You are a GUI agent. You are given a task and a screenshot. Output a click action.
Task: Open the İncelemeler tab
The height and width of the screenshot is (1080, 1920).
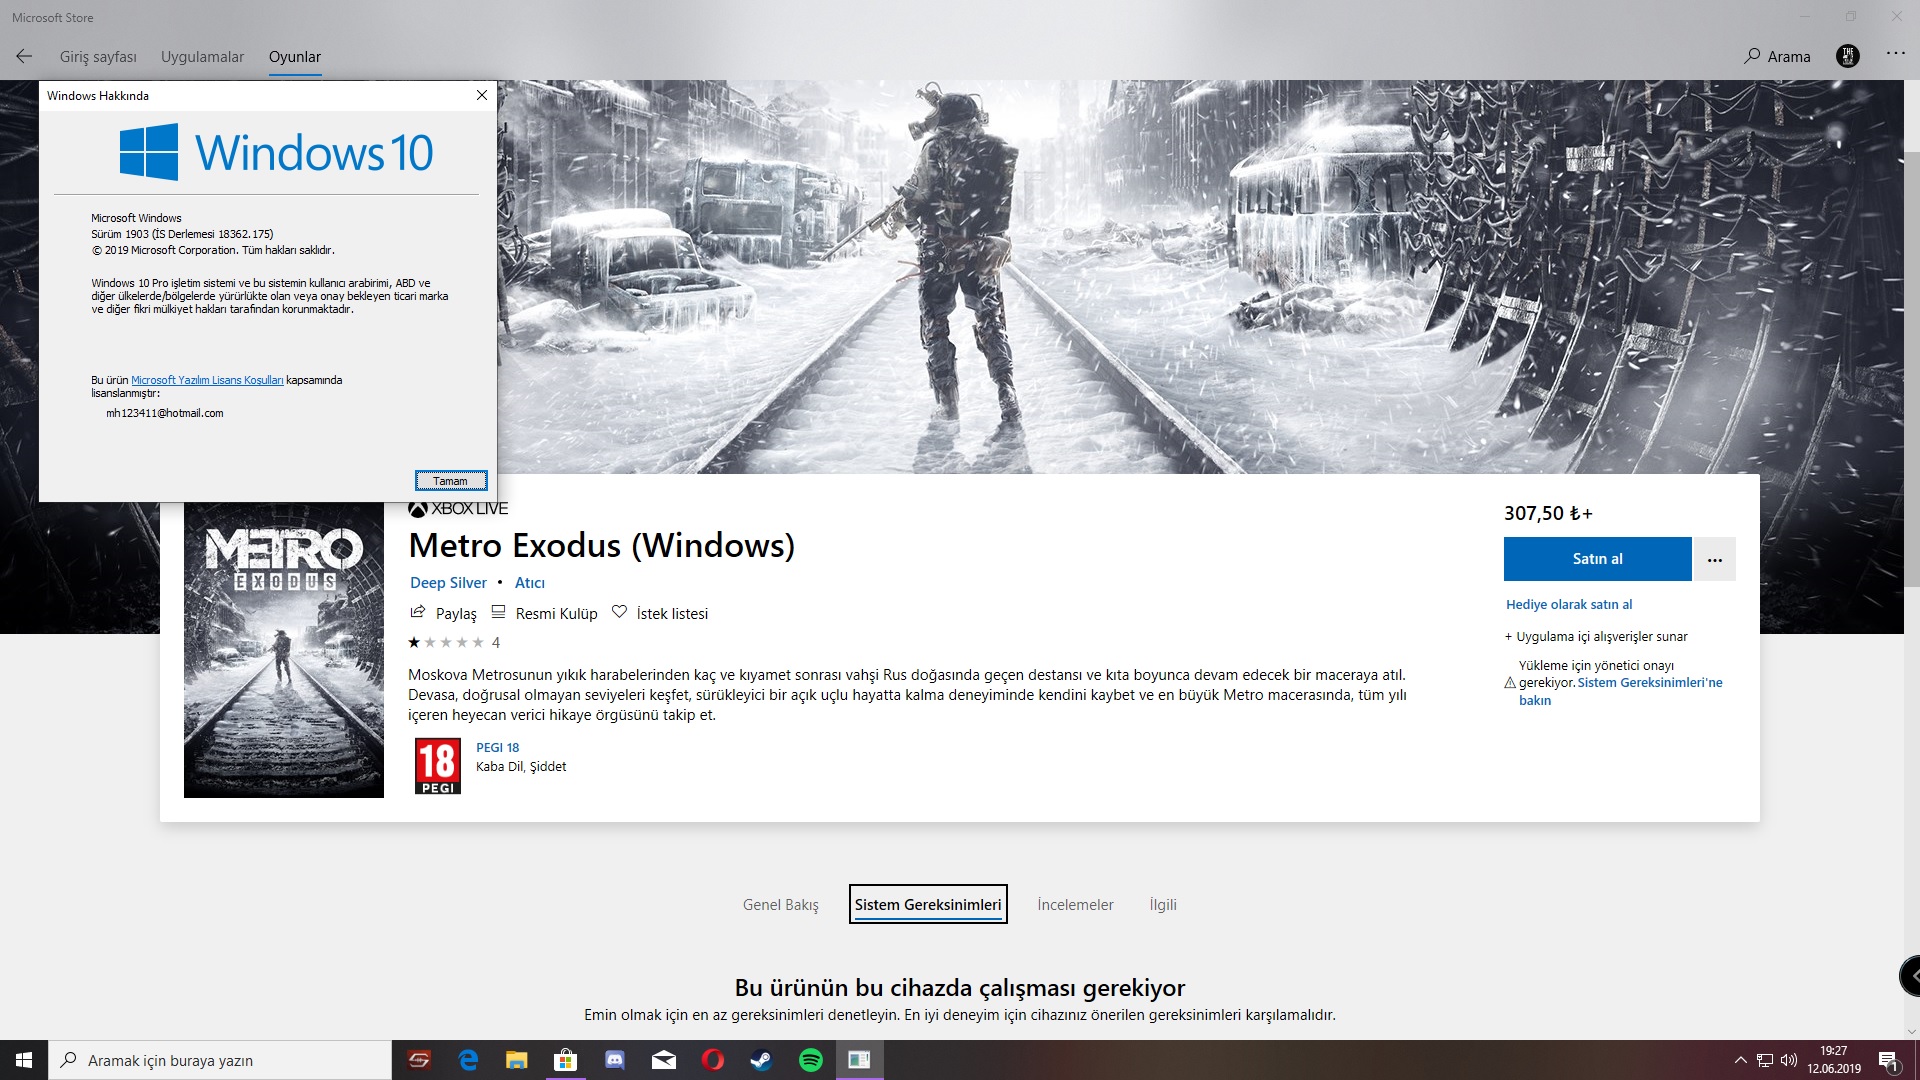coord(1075,905)
